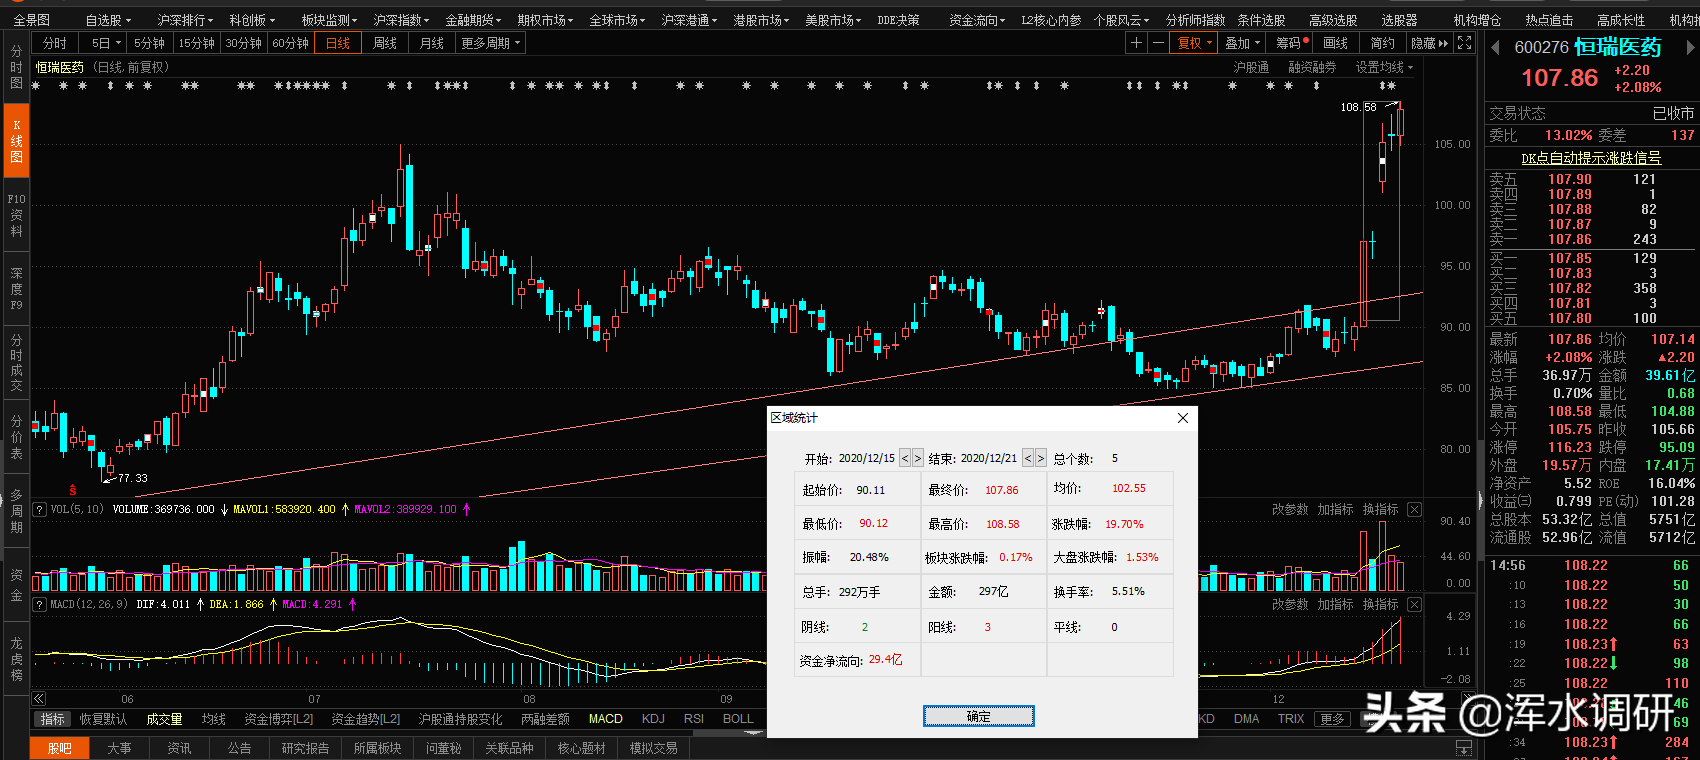Switch to the 周线 weekly chart tab
Viewport: 1700px width, 760px height.
click(385, 43)
